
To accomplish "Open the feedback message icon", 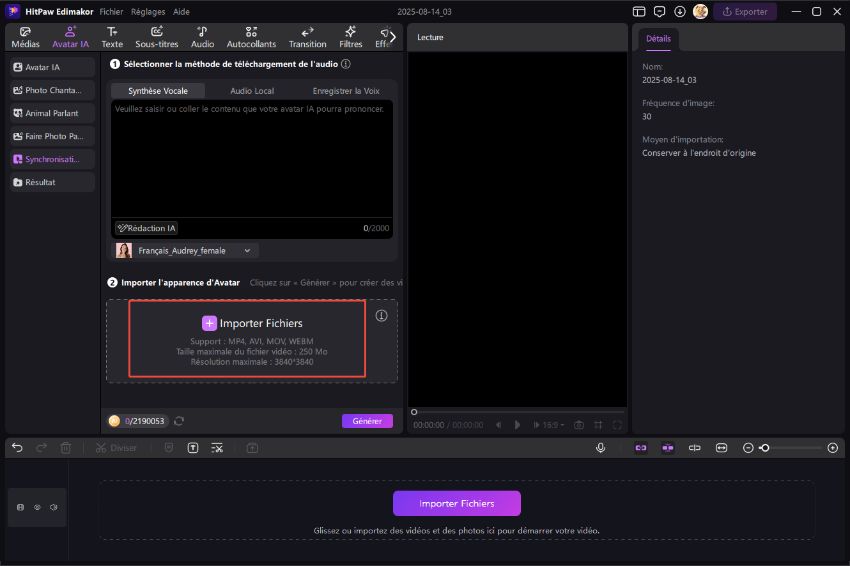I will 659,11.
